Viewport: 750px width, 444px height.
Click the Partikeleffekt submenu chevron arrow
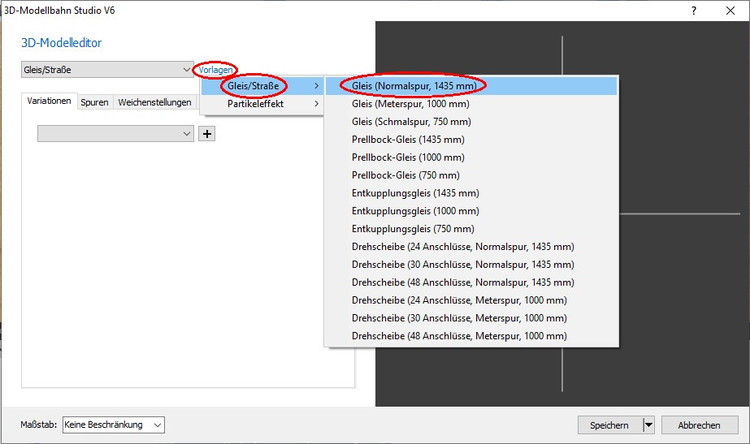pos(316,104)
